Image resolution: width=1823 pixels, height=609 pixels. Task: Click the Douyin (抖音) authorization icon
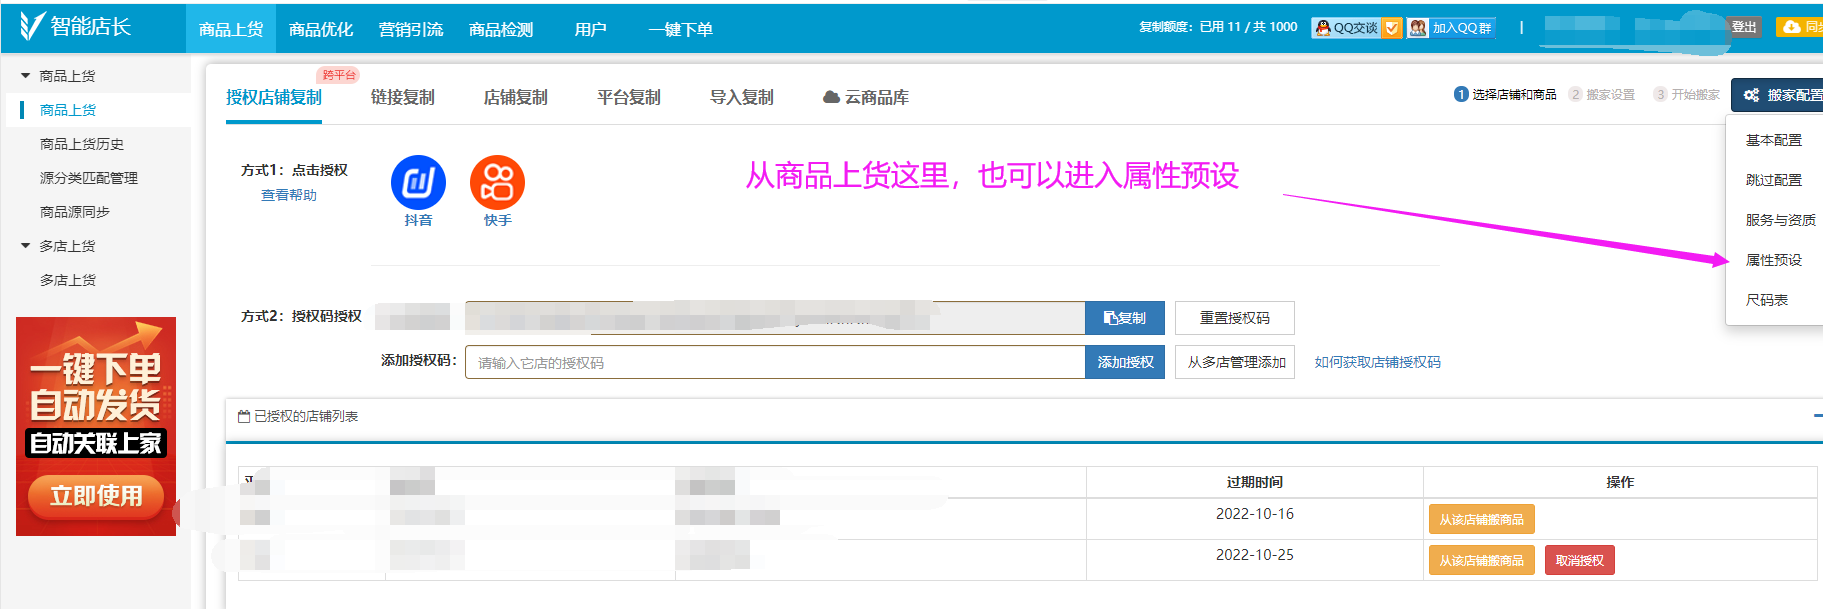(418, 182)
